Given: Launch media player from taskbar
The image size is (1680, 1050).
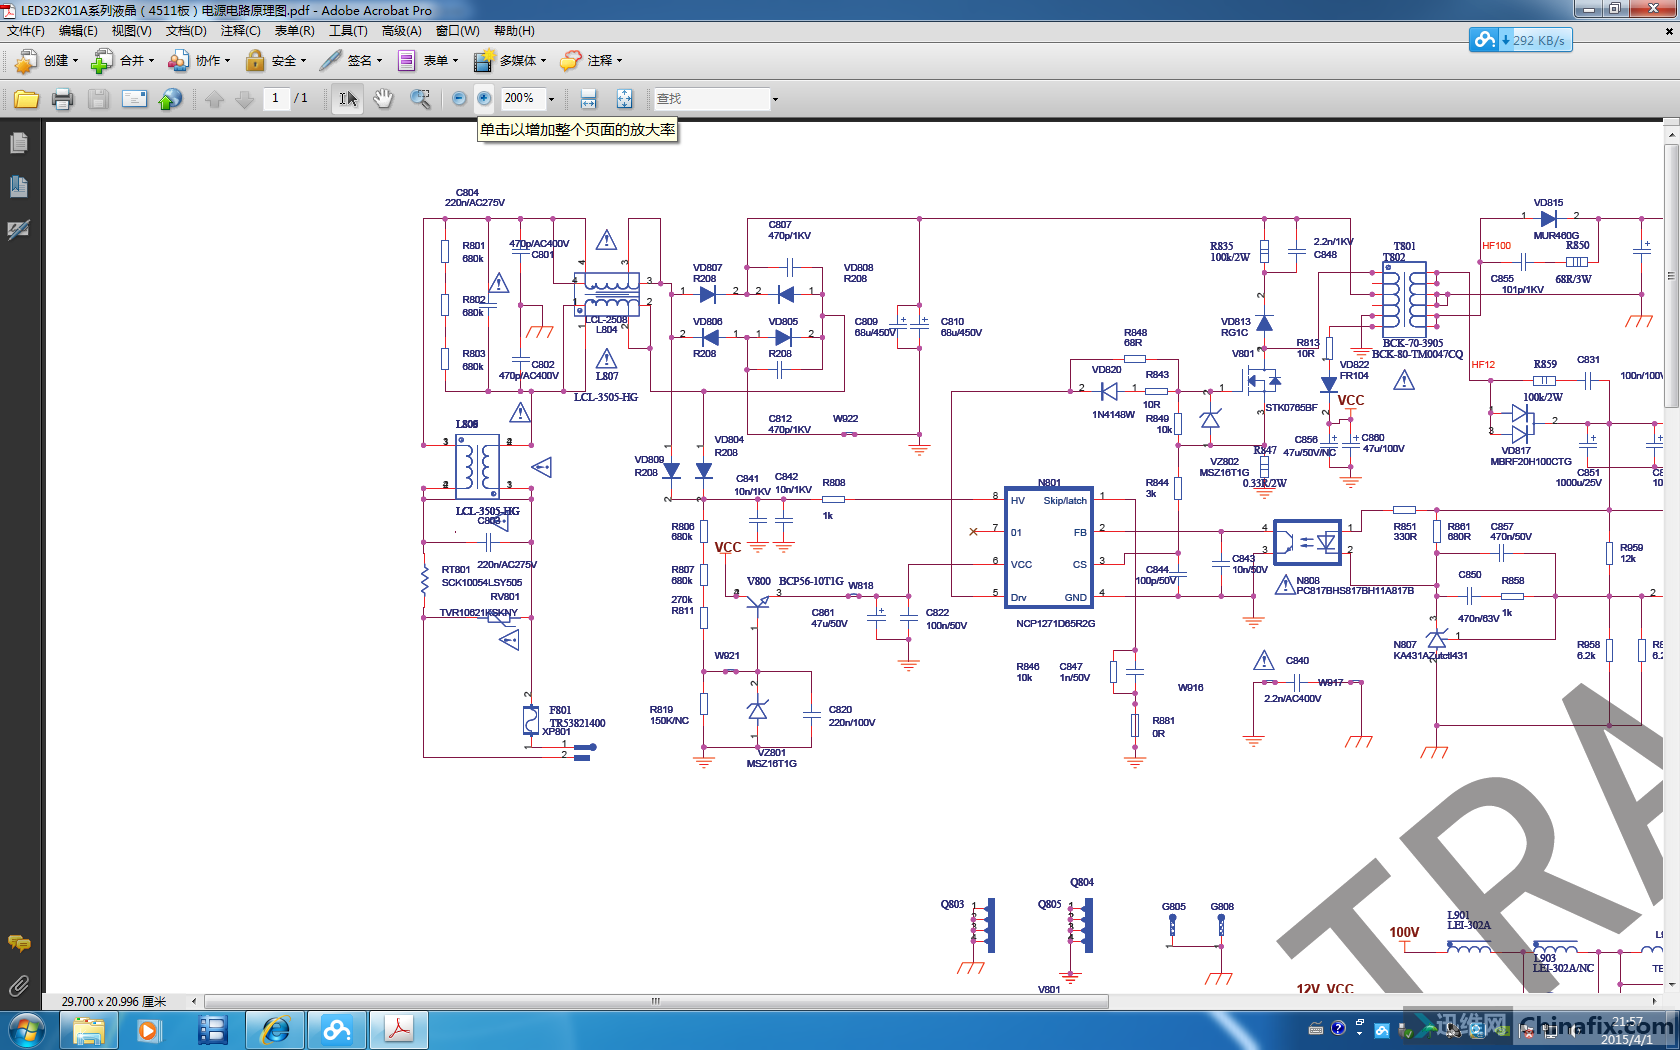Looking at the screenshot, I should (149, 1030).
